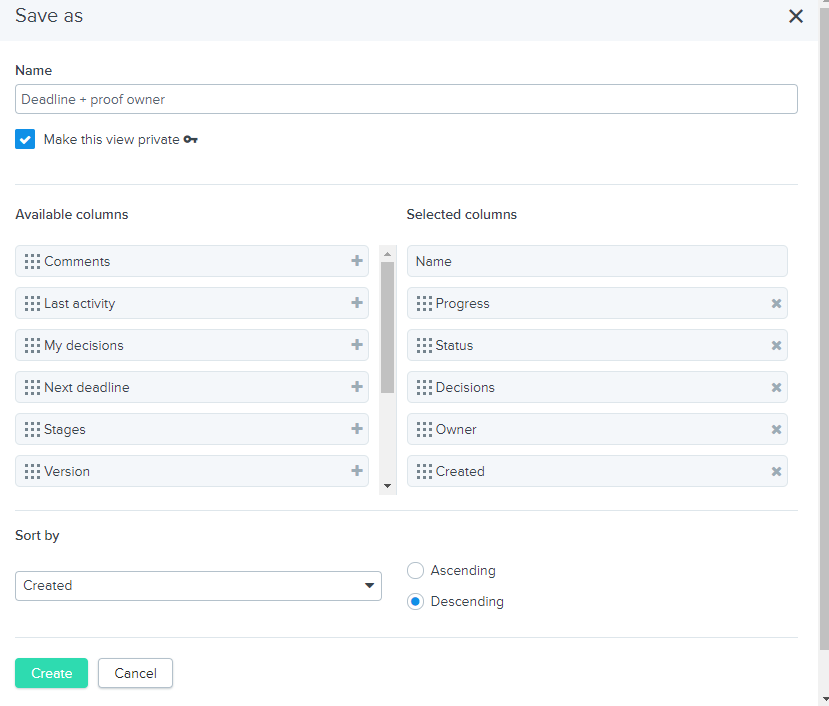Screen dimensions: 829x706
Task: Select Ascending sort order
Action: coord(416,570)
